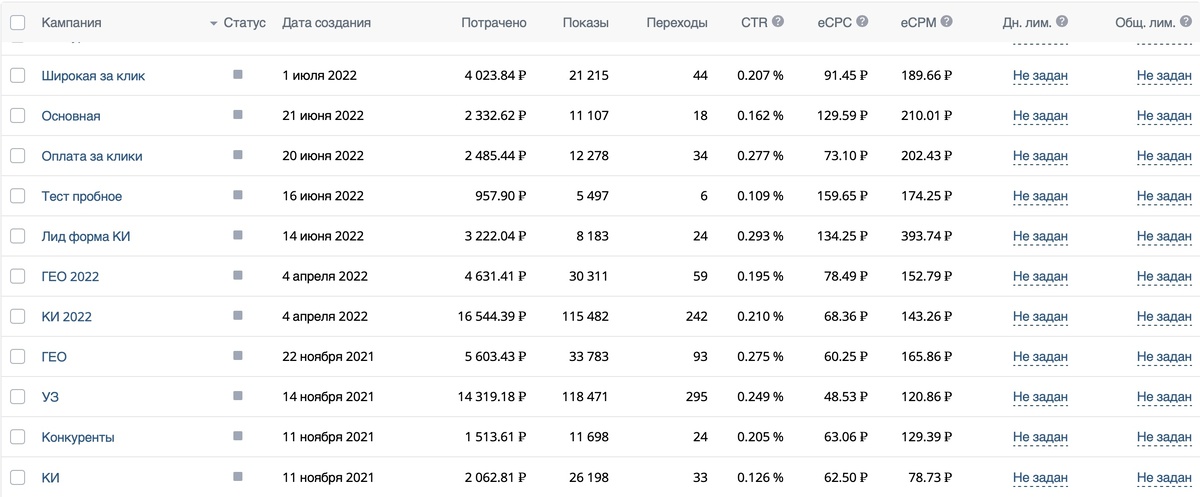Toggle the checkbox for УЗ campaign
Image resolution: width=1200 pixels, height=497 pixels.
click(x=17, y=397)
